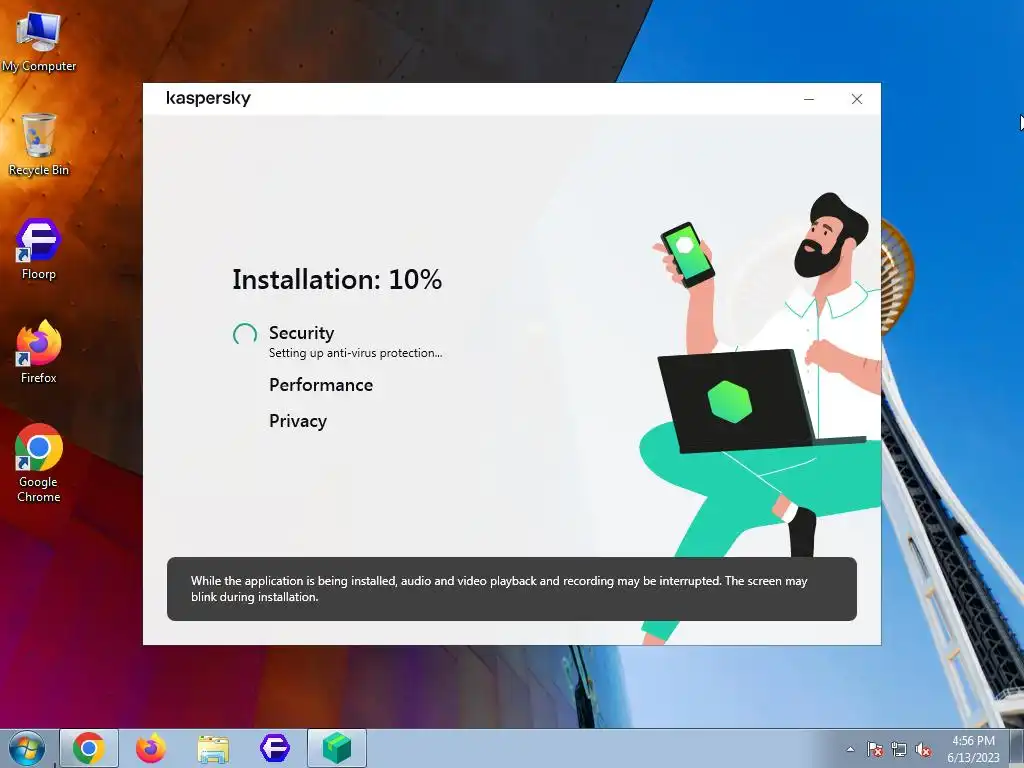The height and width of the screenshot is (768, 1024).
Task: Select the Privacy installation step
Action: point(298,421)
